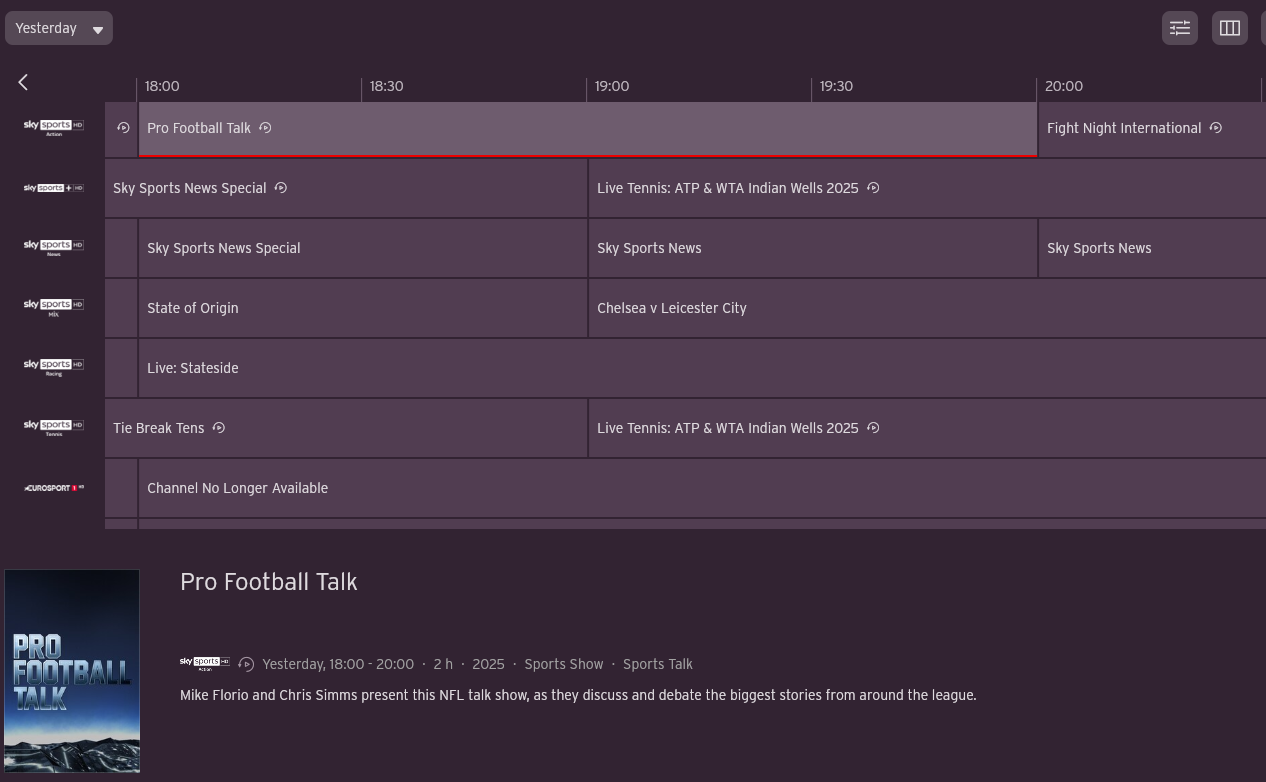Open the Yesterday date dropdown
Screen dimensions: 1266x782
coord(58,28)
